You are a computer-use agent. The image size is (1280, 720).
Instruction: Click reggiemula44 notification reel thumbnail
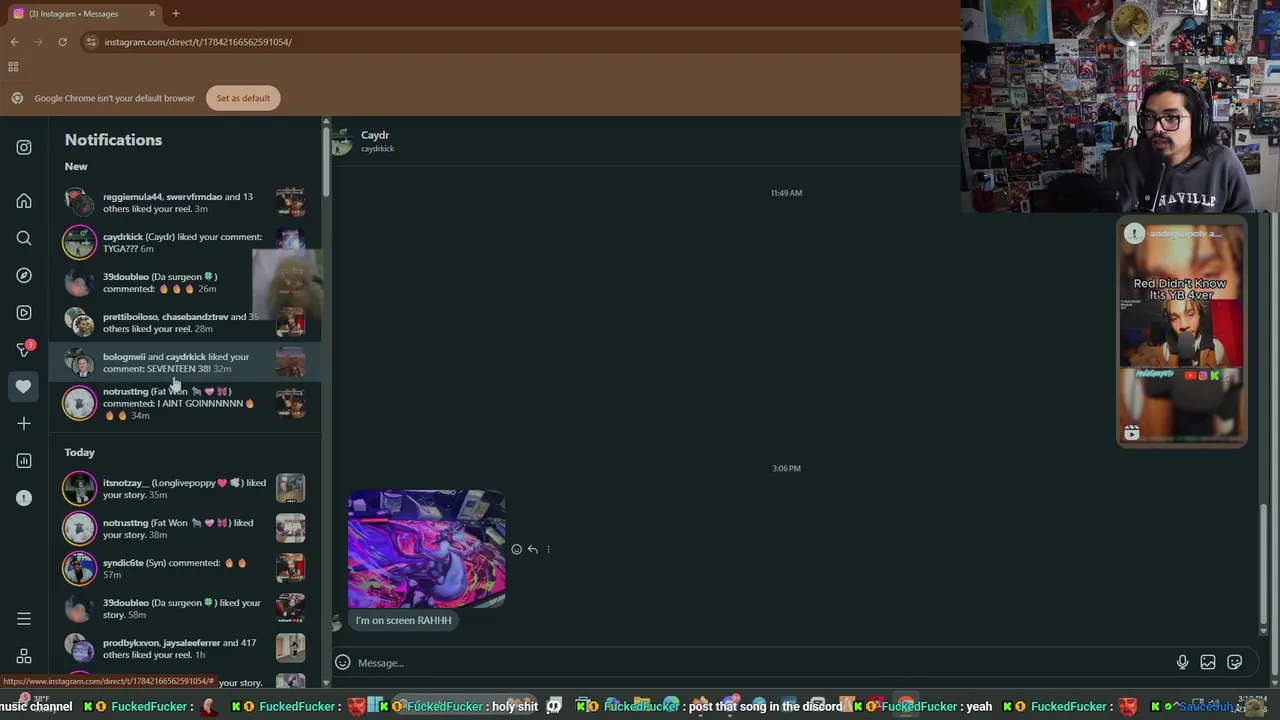click(290, 202)
